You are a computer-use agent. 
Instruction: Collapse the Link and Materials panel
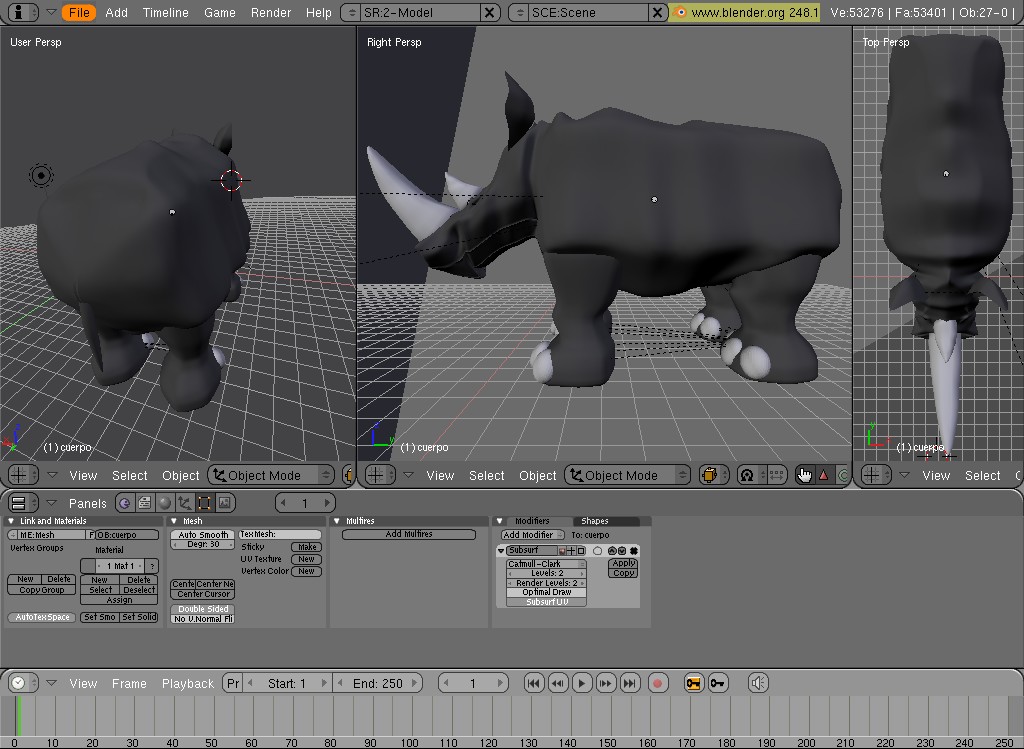tap(11, 520)
